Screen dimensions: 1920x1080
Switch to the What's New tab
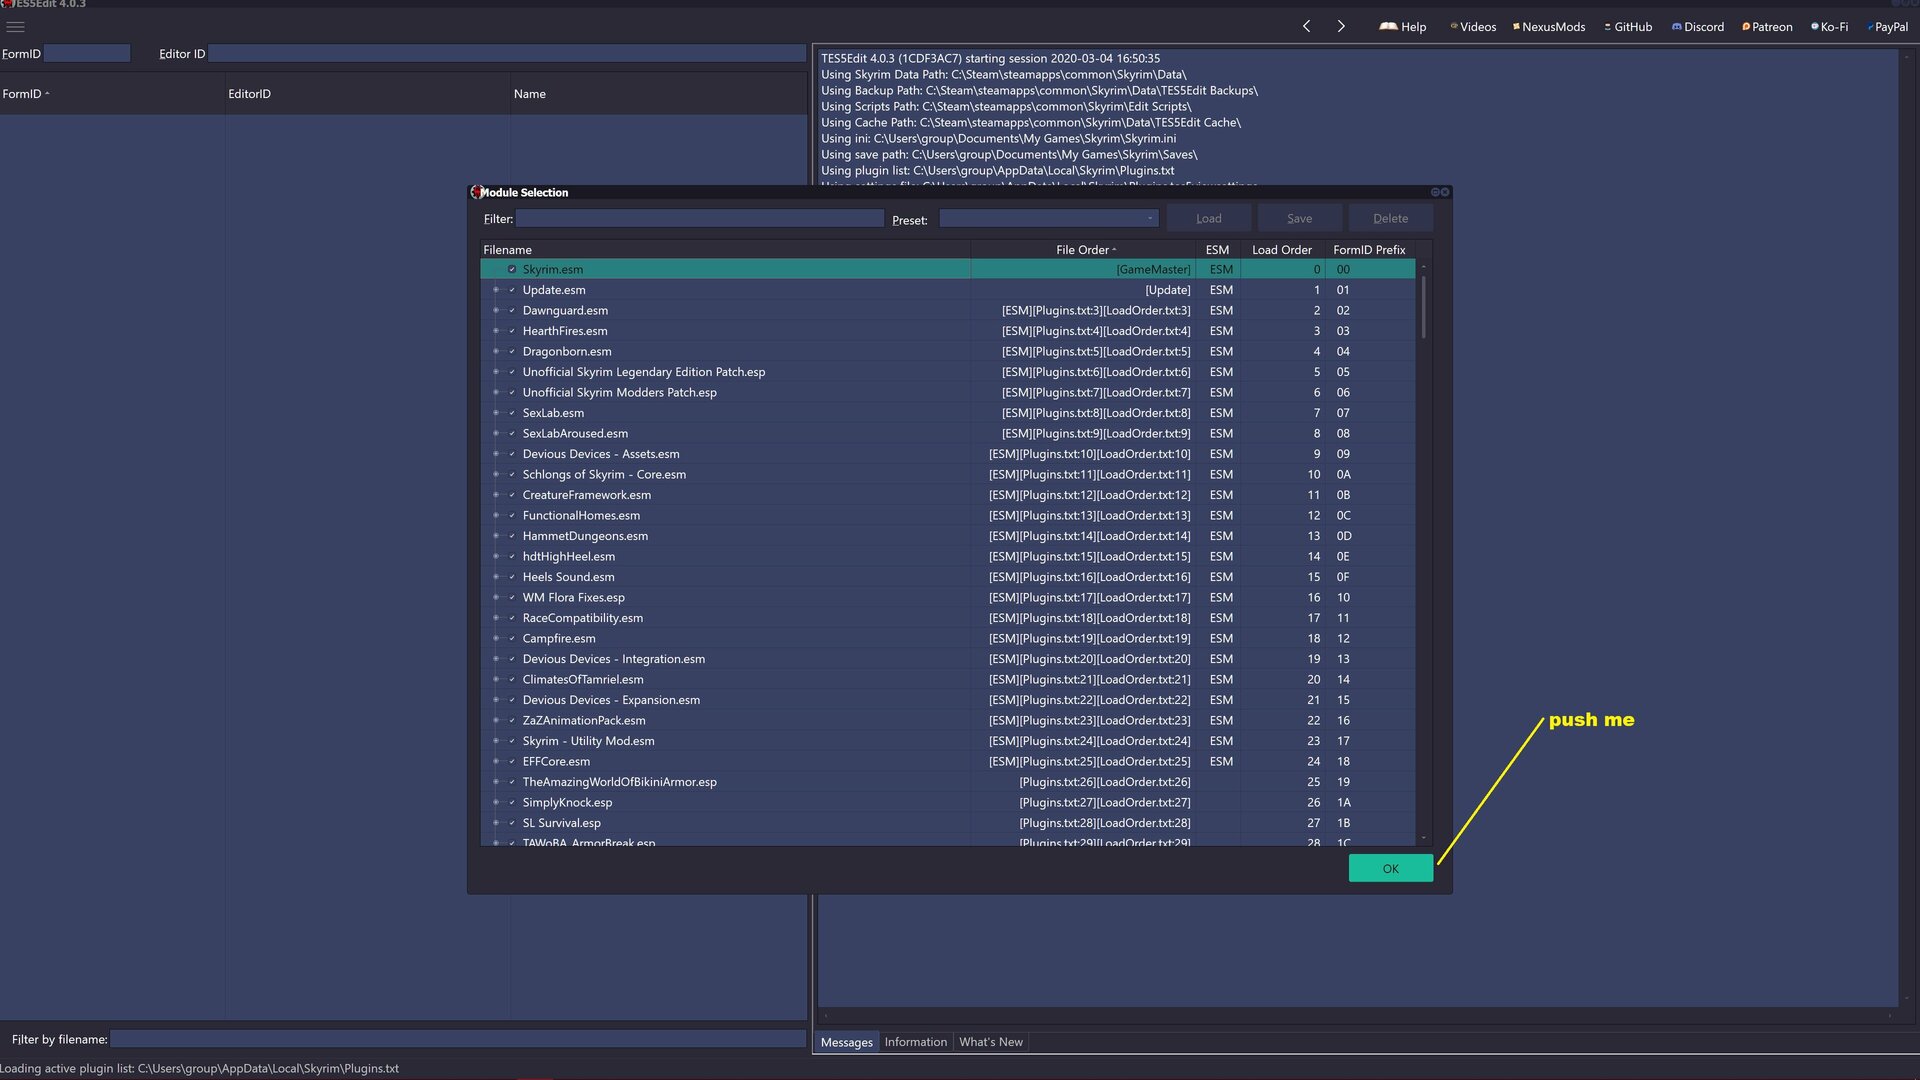point(991,1042)
